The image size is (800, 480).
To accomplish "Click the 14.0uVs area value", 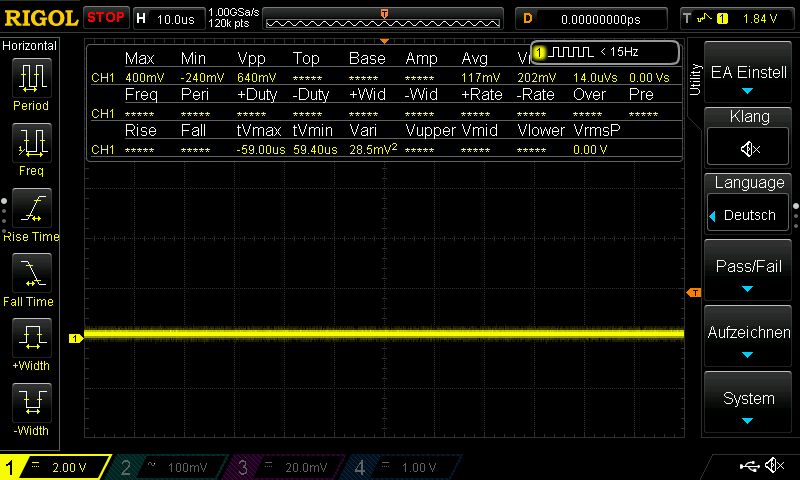I will (x=595, y=78).
